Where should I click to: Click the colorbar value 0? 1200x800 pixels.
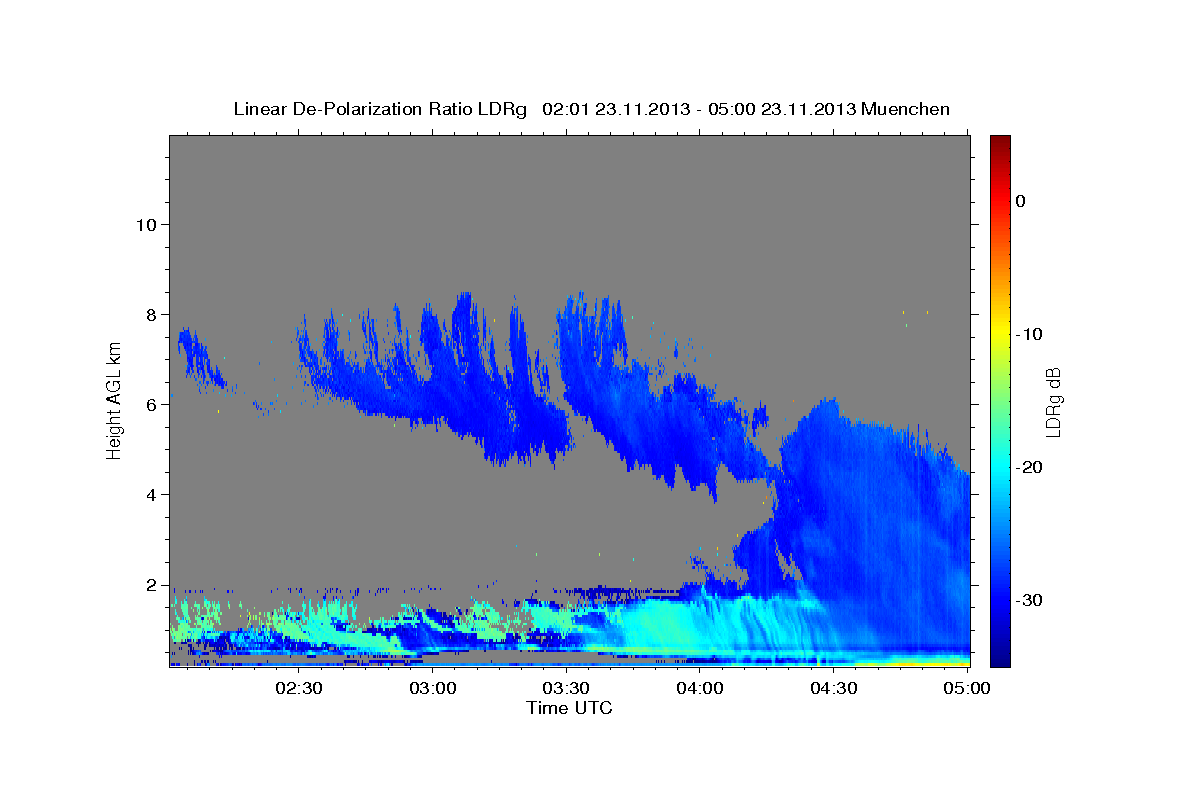tap(1021, 201)
